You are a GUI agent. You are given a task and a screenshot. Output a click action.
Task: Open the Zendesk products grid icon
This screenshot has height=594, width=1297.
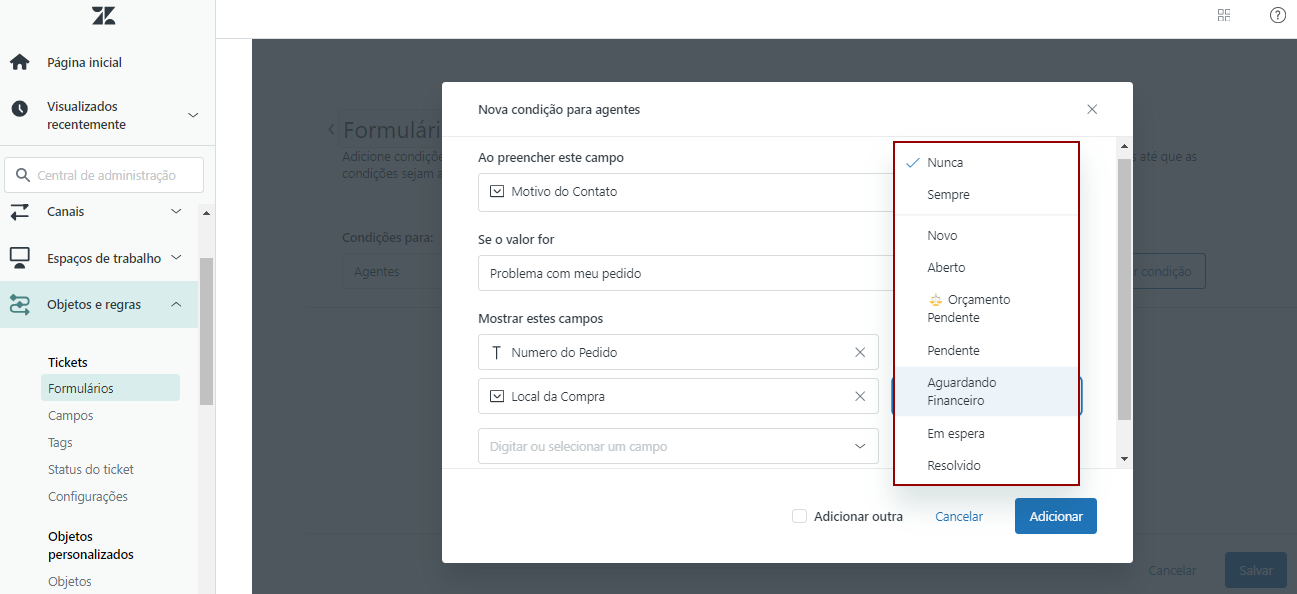tap(1224, 15)
